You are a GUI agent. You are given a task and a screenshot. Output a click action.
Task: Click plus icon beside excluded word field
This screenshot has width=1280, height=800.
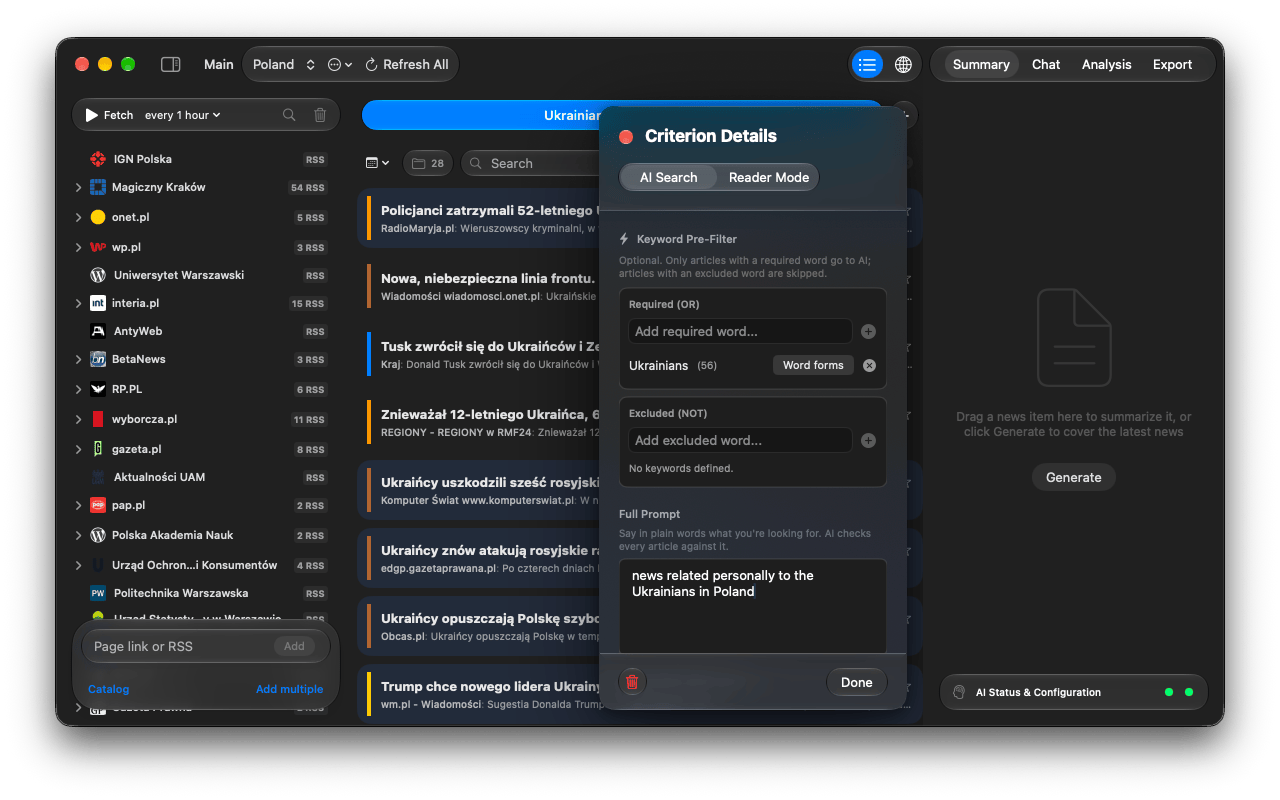[x=868, y=440]
